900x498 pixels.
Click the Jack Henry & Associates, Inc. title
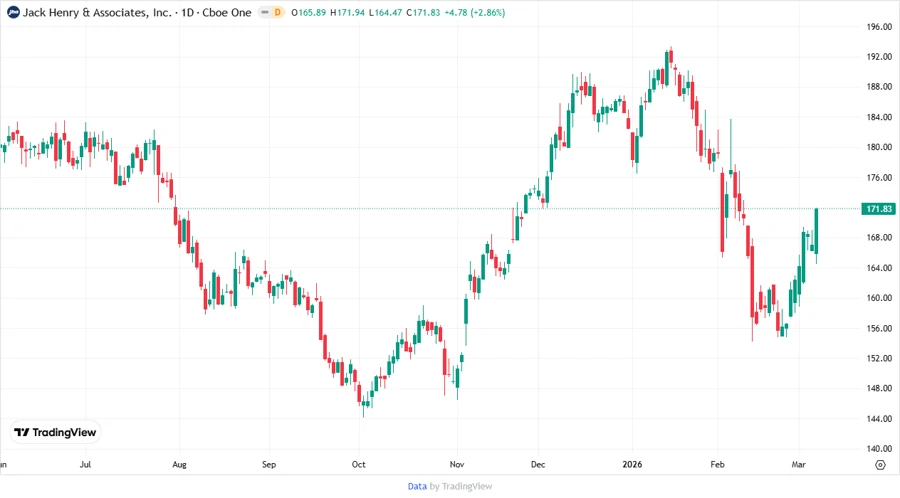[97, 13]
